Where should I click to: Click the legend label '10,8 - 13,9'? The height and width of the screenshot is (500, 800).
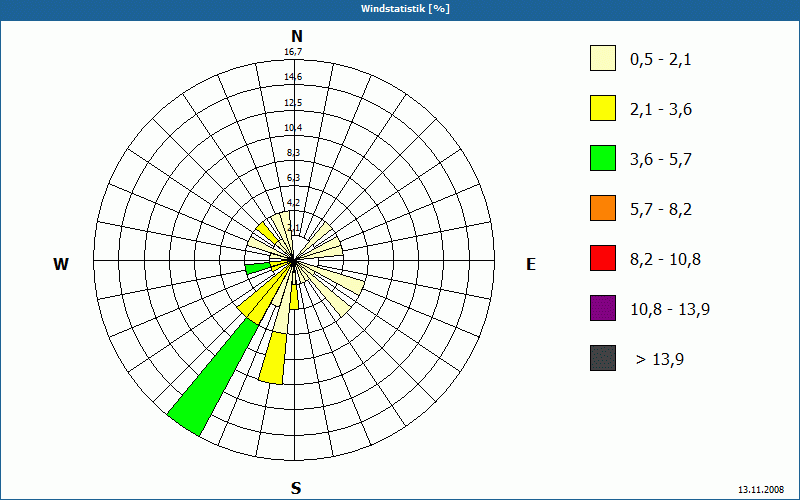670,310
